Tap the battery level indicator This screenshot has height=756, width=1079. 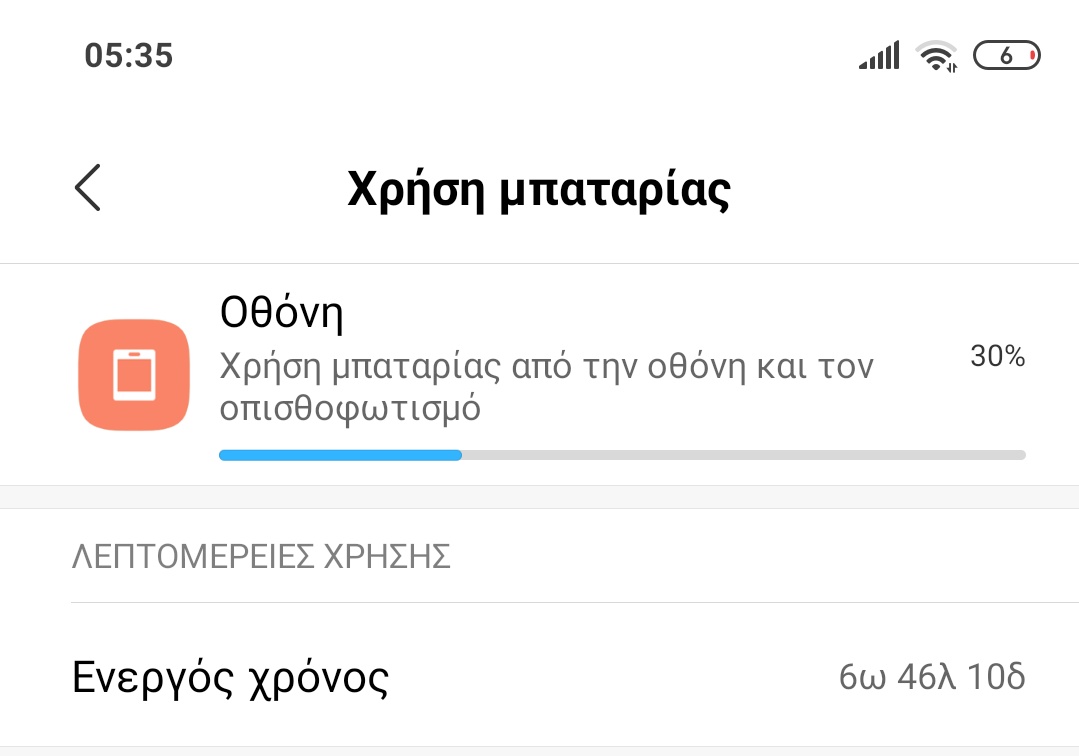[1006, 56]
